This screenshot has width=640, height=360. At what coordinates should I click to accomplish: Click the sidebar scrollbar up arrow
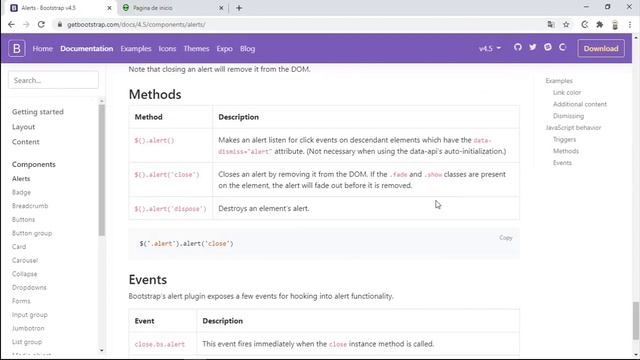(102, 100)
